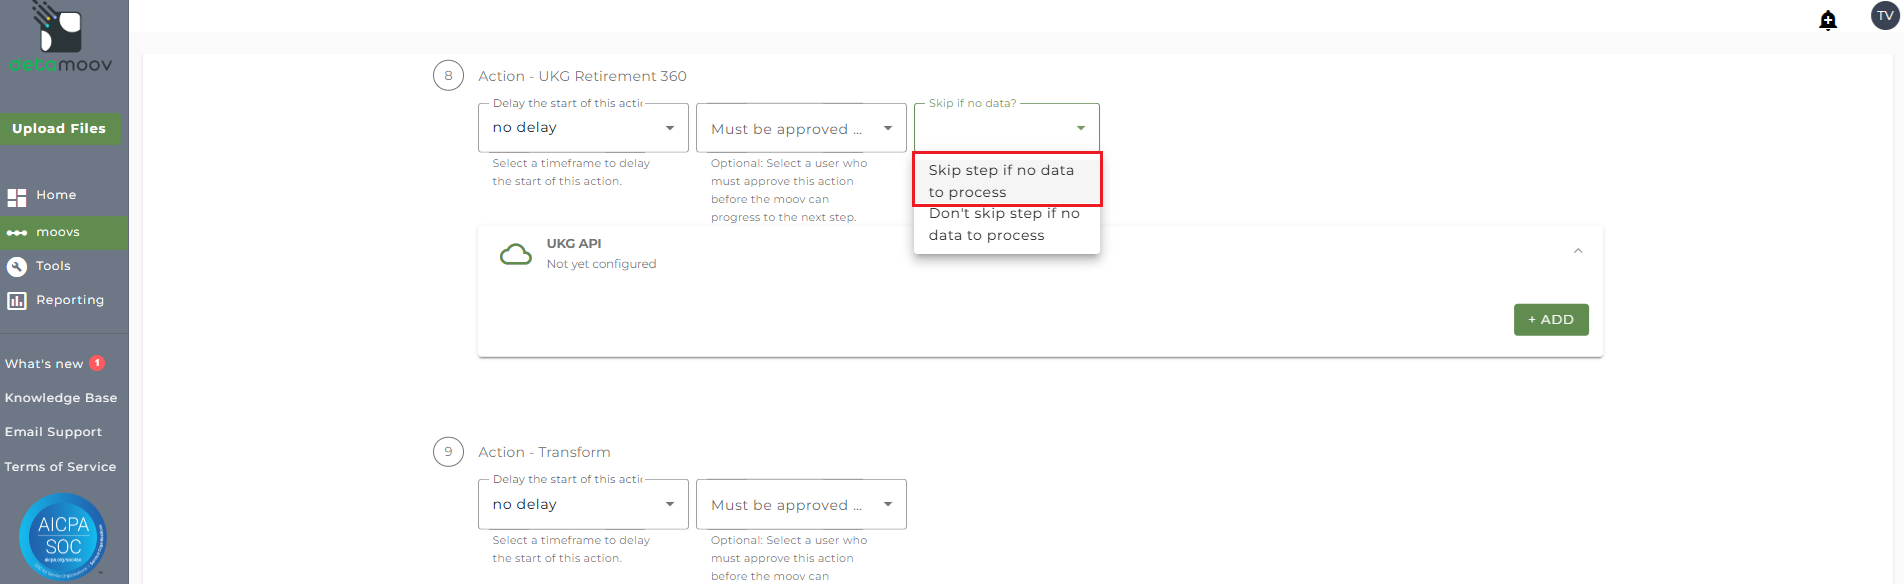
Task: Click the Tools wrench icon
Action: [17, 266]
